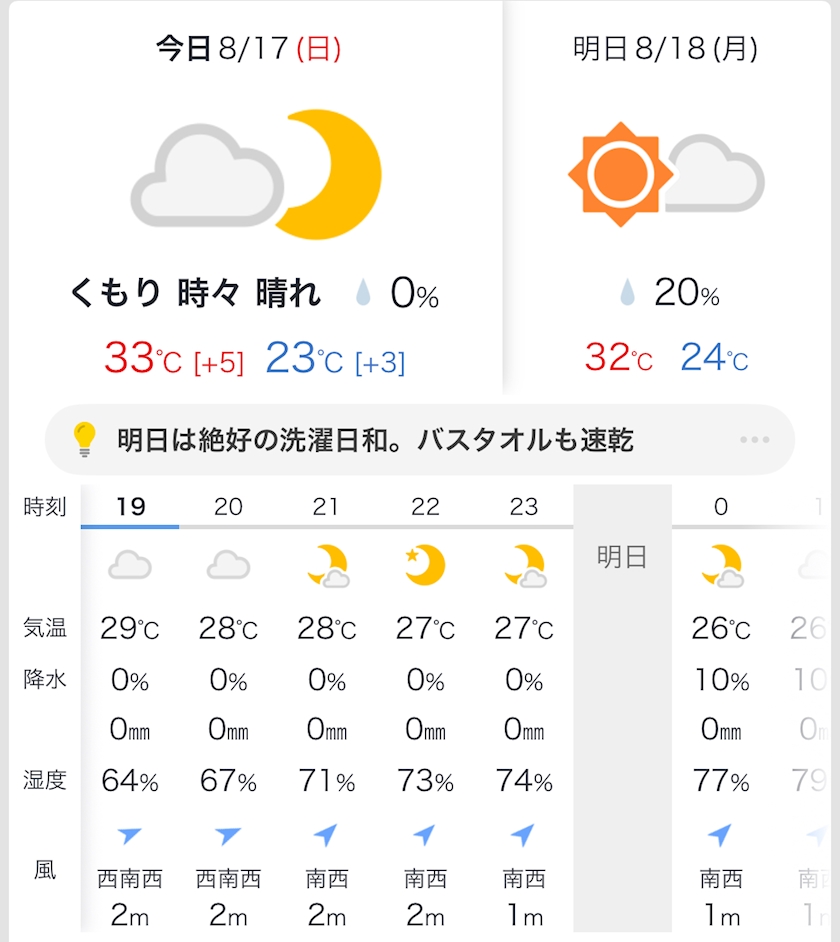840x942 pixels.
Task: Select the 20 o'clock hour column
Action: (228, 507)
